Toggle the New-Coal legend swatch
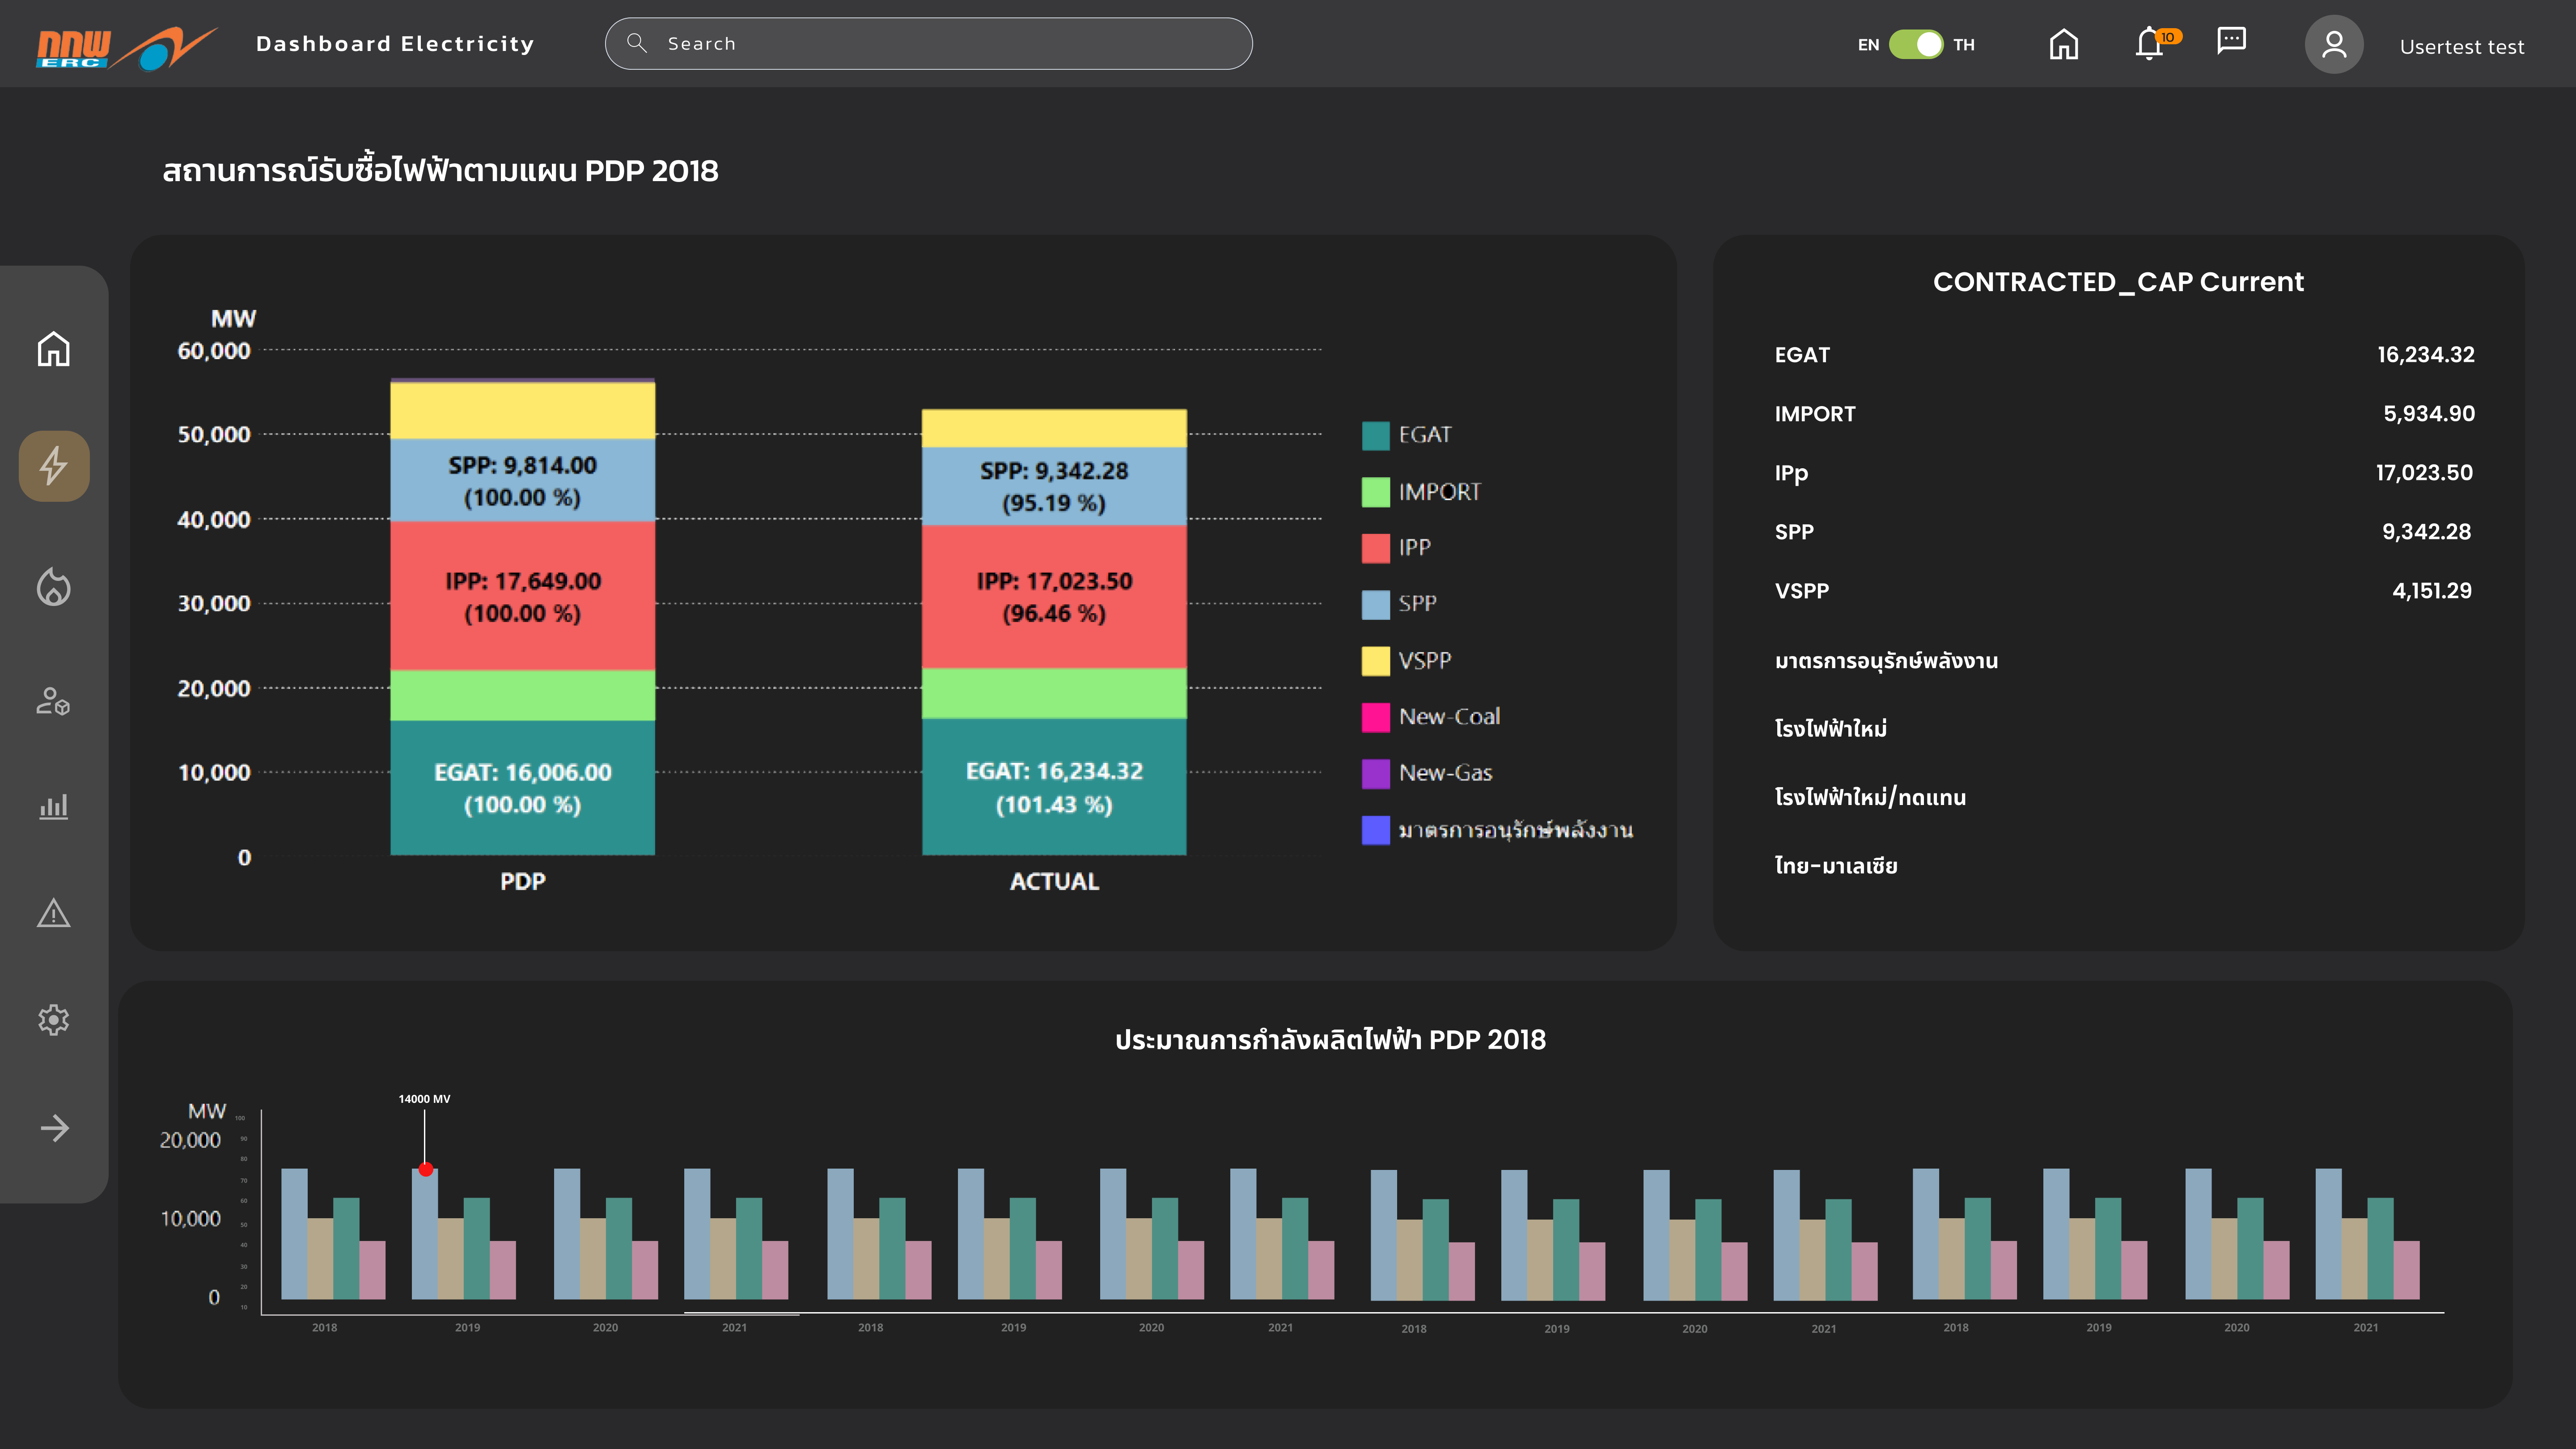The image size is (2576, 1449). [x=1376, y=717]
